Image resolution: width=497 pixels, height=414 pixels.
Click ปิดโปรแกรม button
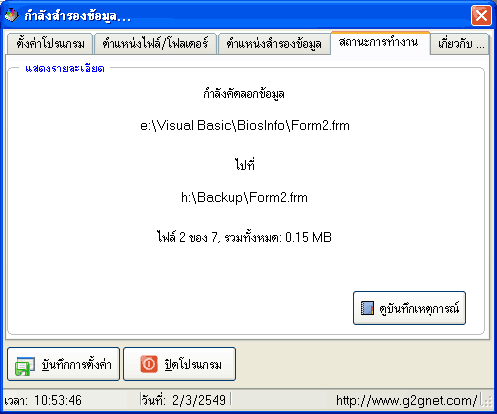click(x=179, y=364)
